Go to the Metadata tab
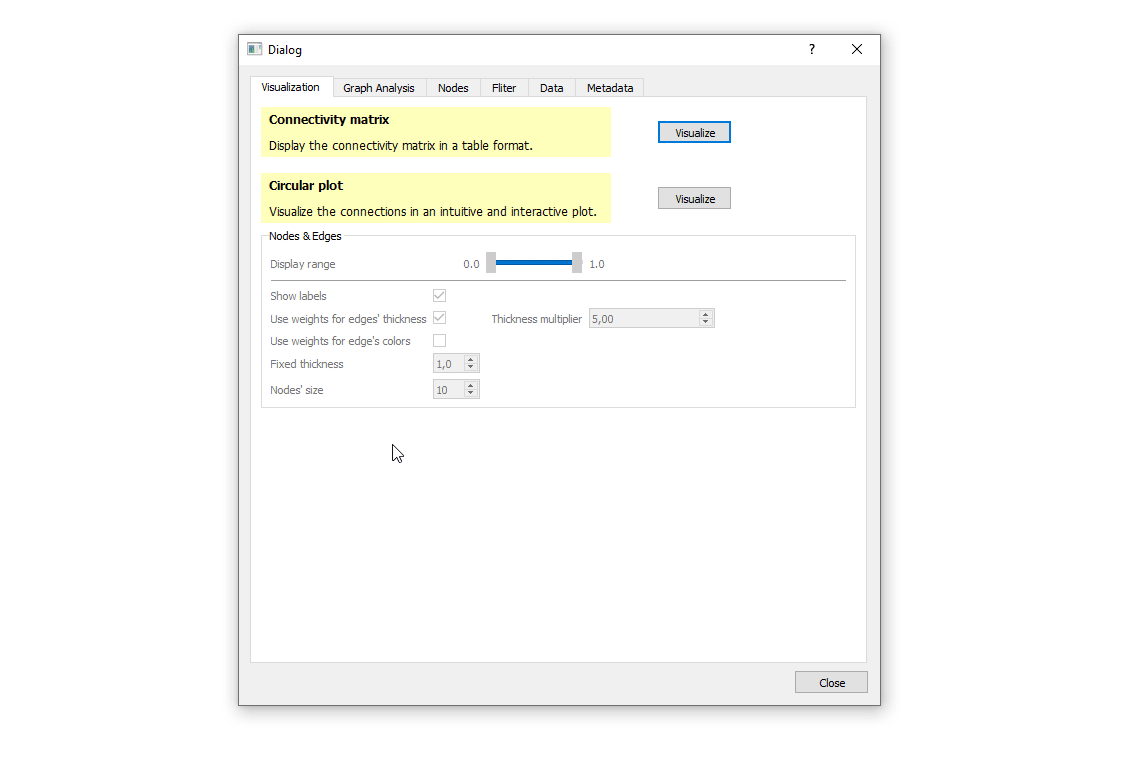Viewport: 1129px width, 757px height. tap(609, 88)
